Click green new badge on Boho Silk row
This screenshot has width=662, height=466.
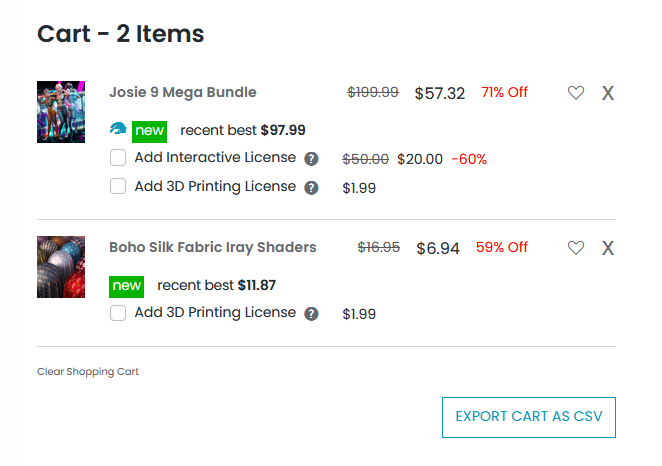point(127,286)
